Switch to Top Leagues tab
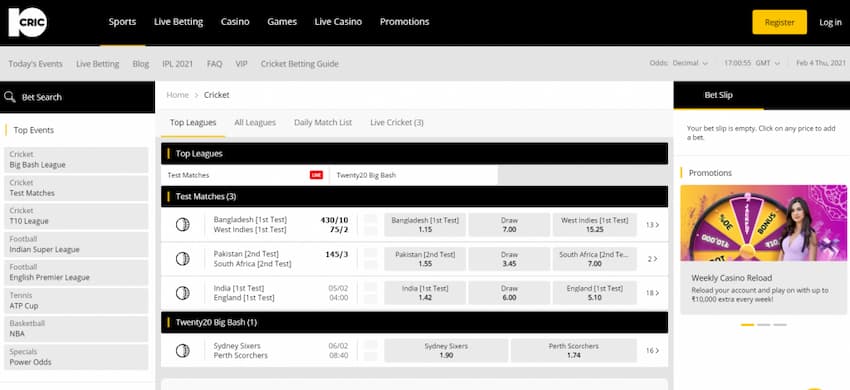Image resolution: width=850 pixels, height=390 pixels. click(x=193, y=123)
